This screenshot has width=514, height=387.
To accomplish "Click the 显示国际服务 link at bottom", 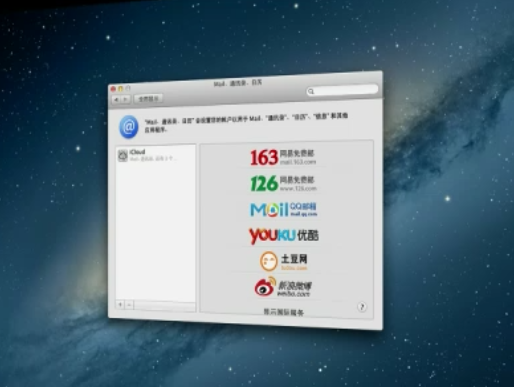I will [284, 312].
